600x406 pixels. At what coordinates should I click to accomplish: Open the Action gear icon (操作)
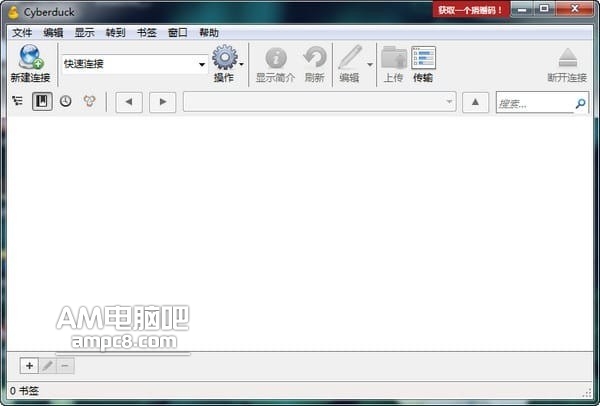coord(225,57)
